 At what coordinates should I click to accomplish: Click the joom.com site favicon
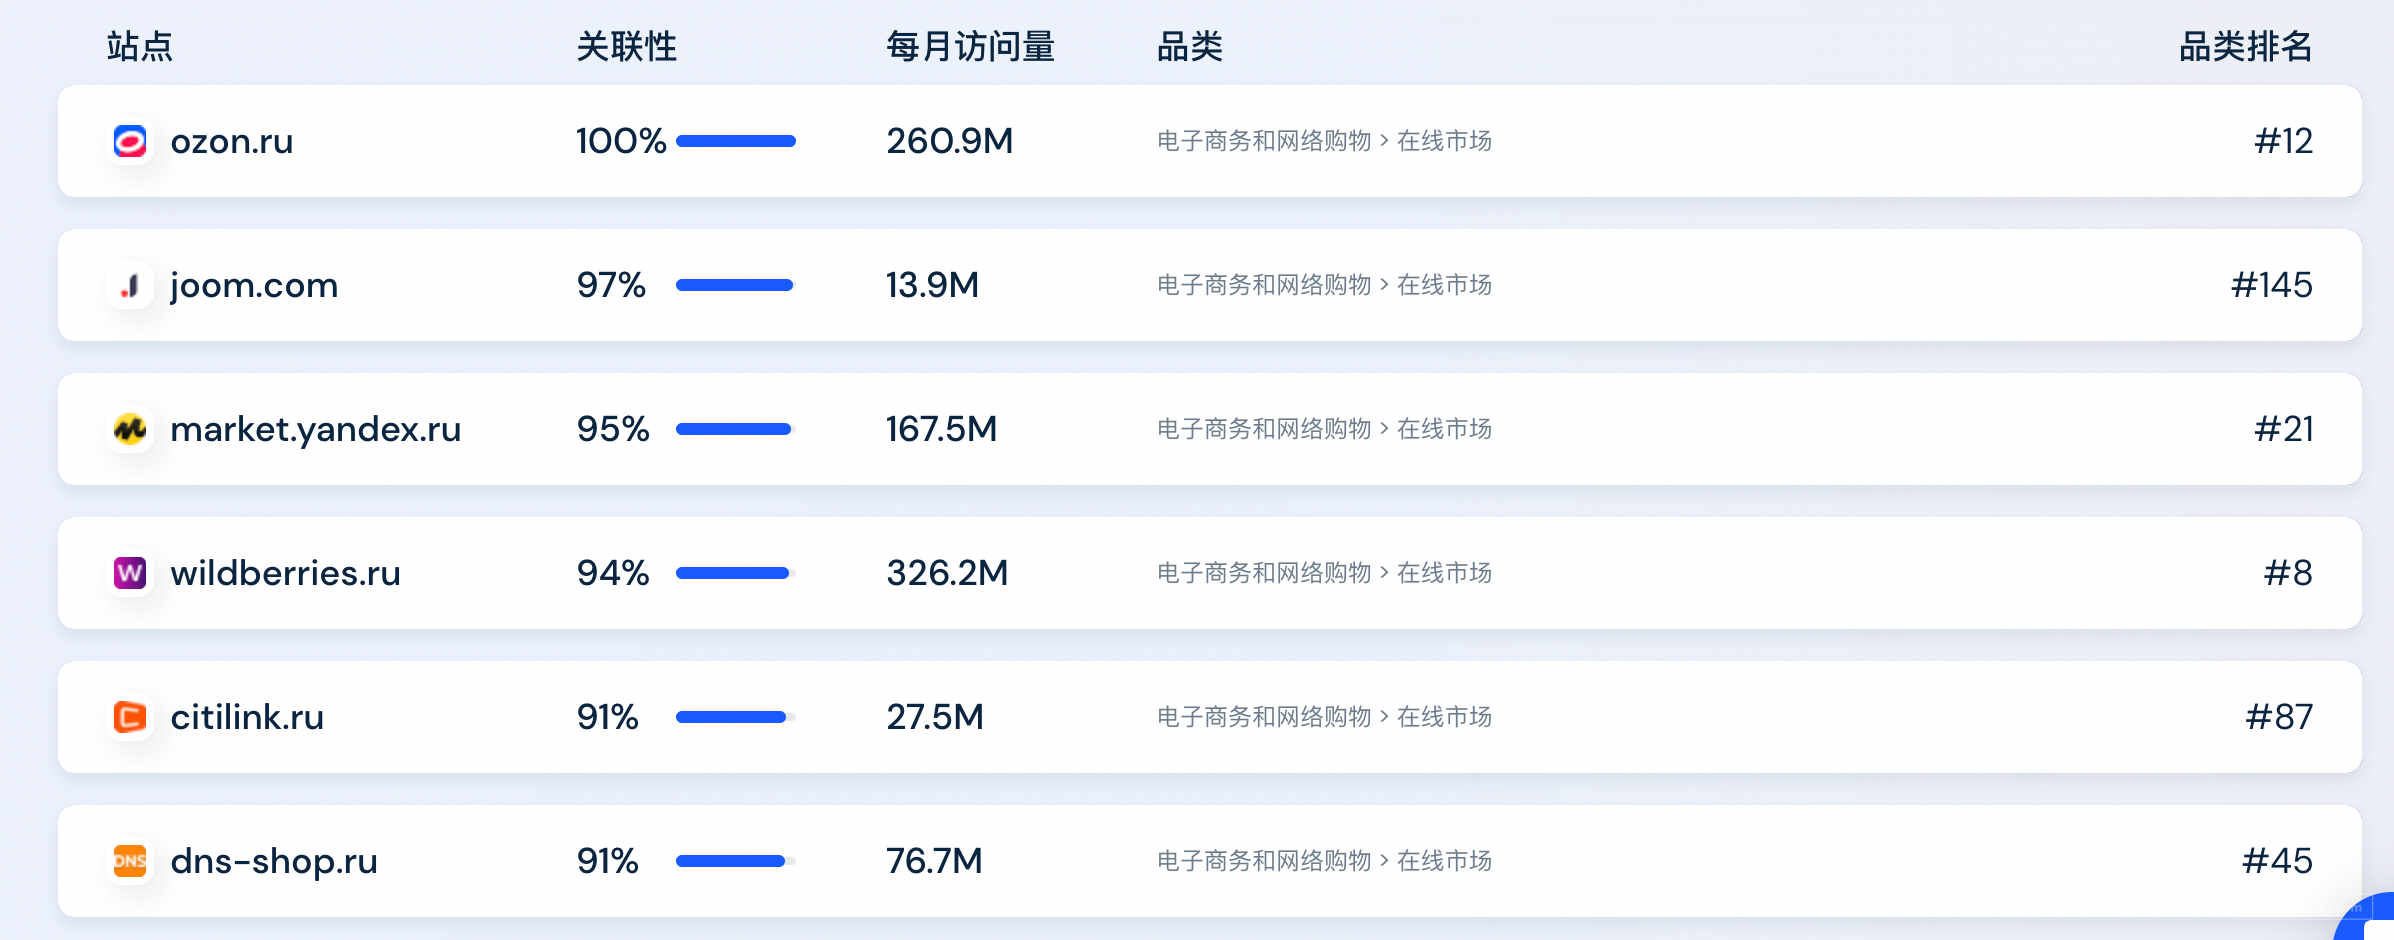130,285
